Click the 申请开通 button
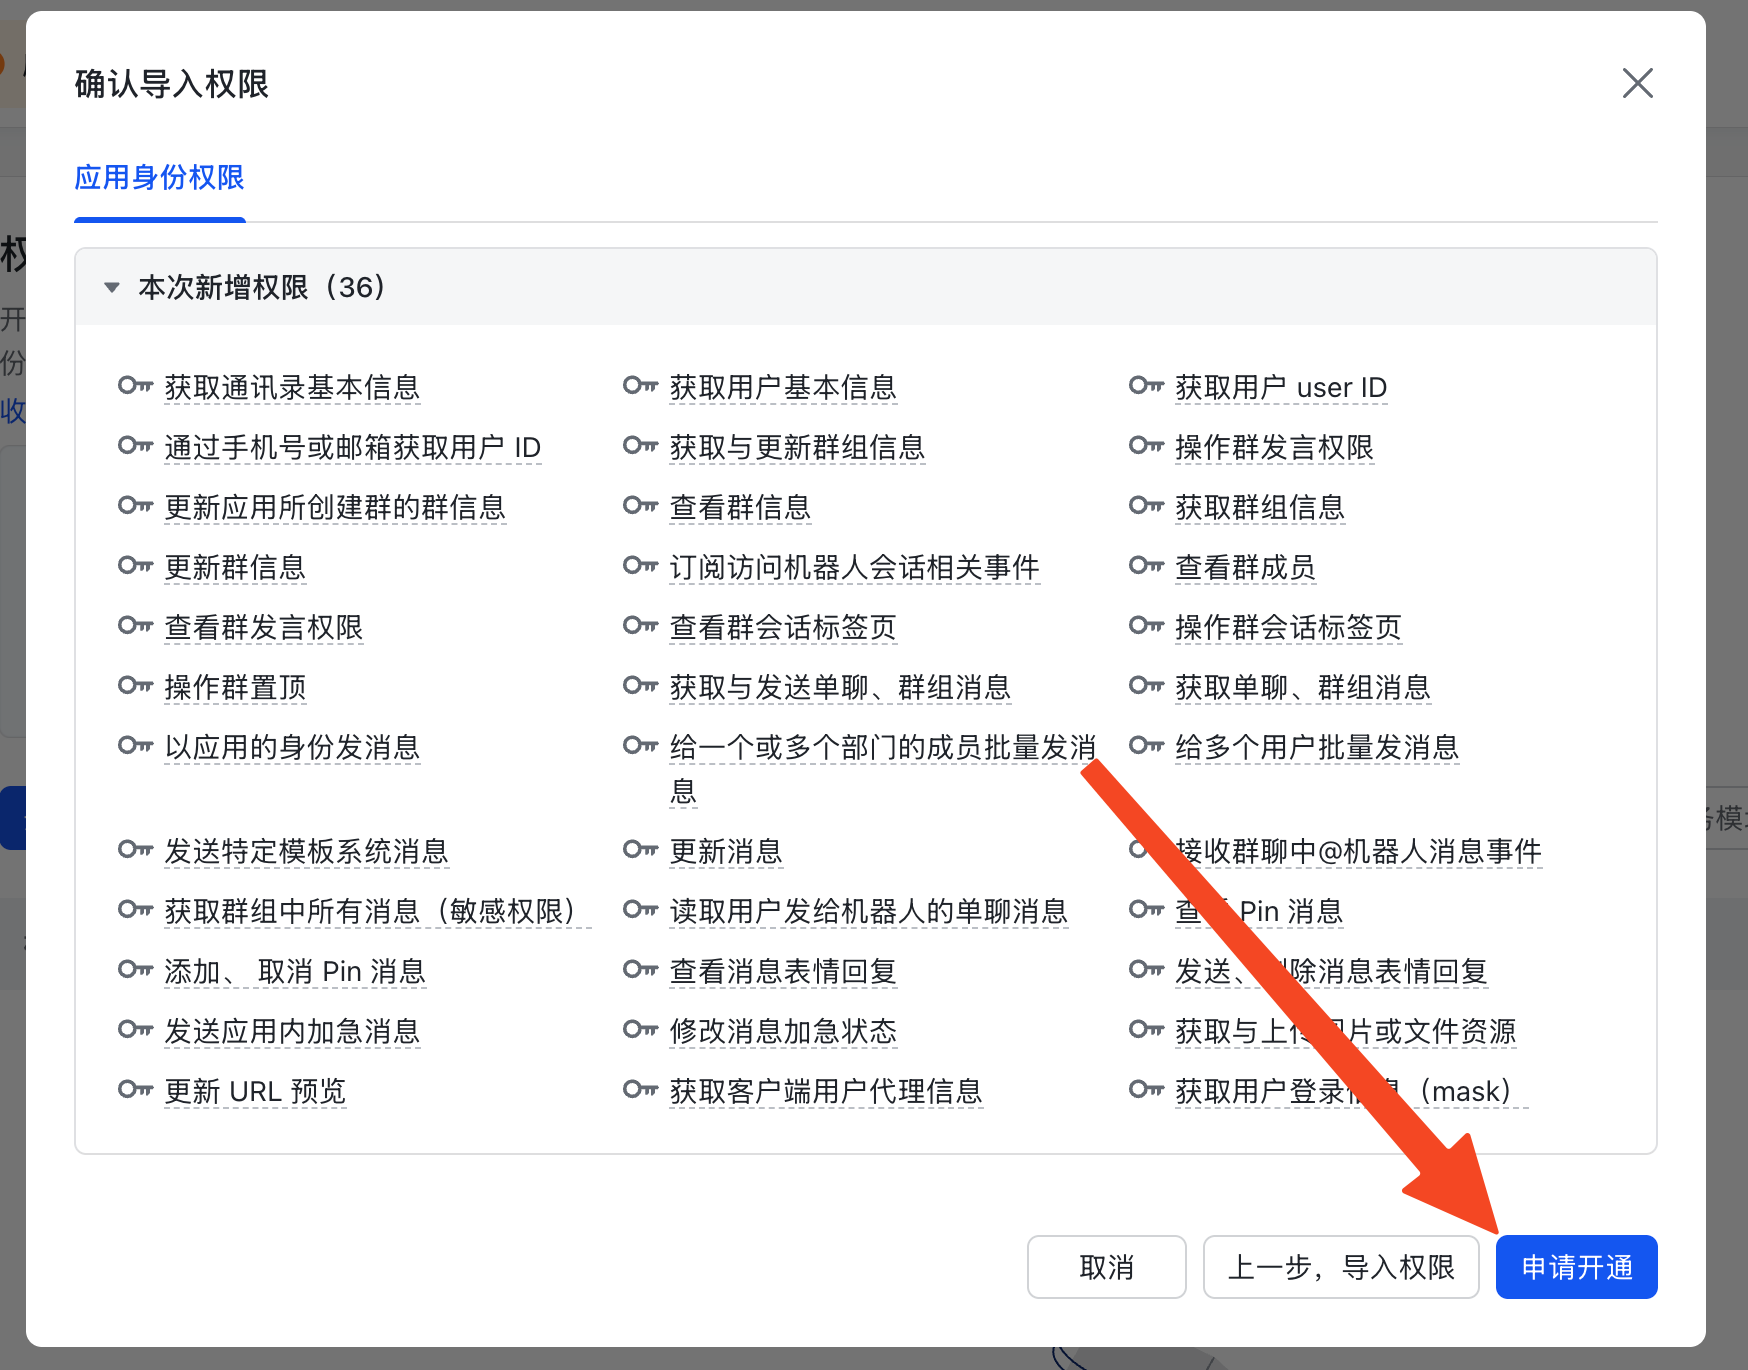This screenshot has height=1370, width=1748. tap(1576, 1267)
